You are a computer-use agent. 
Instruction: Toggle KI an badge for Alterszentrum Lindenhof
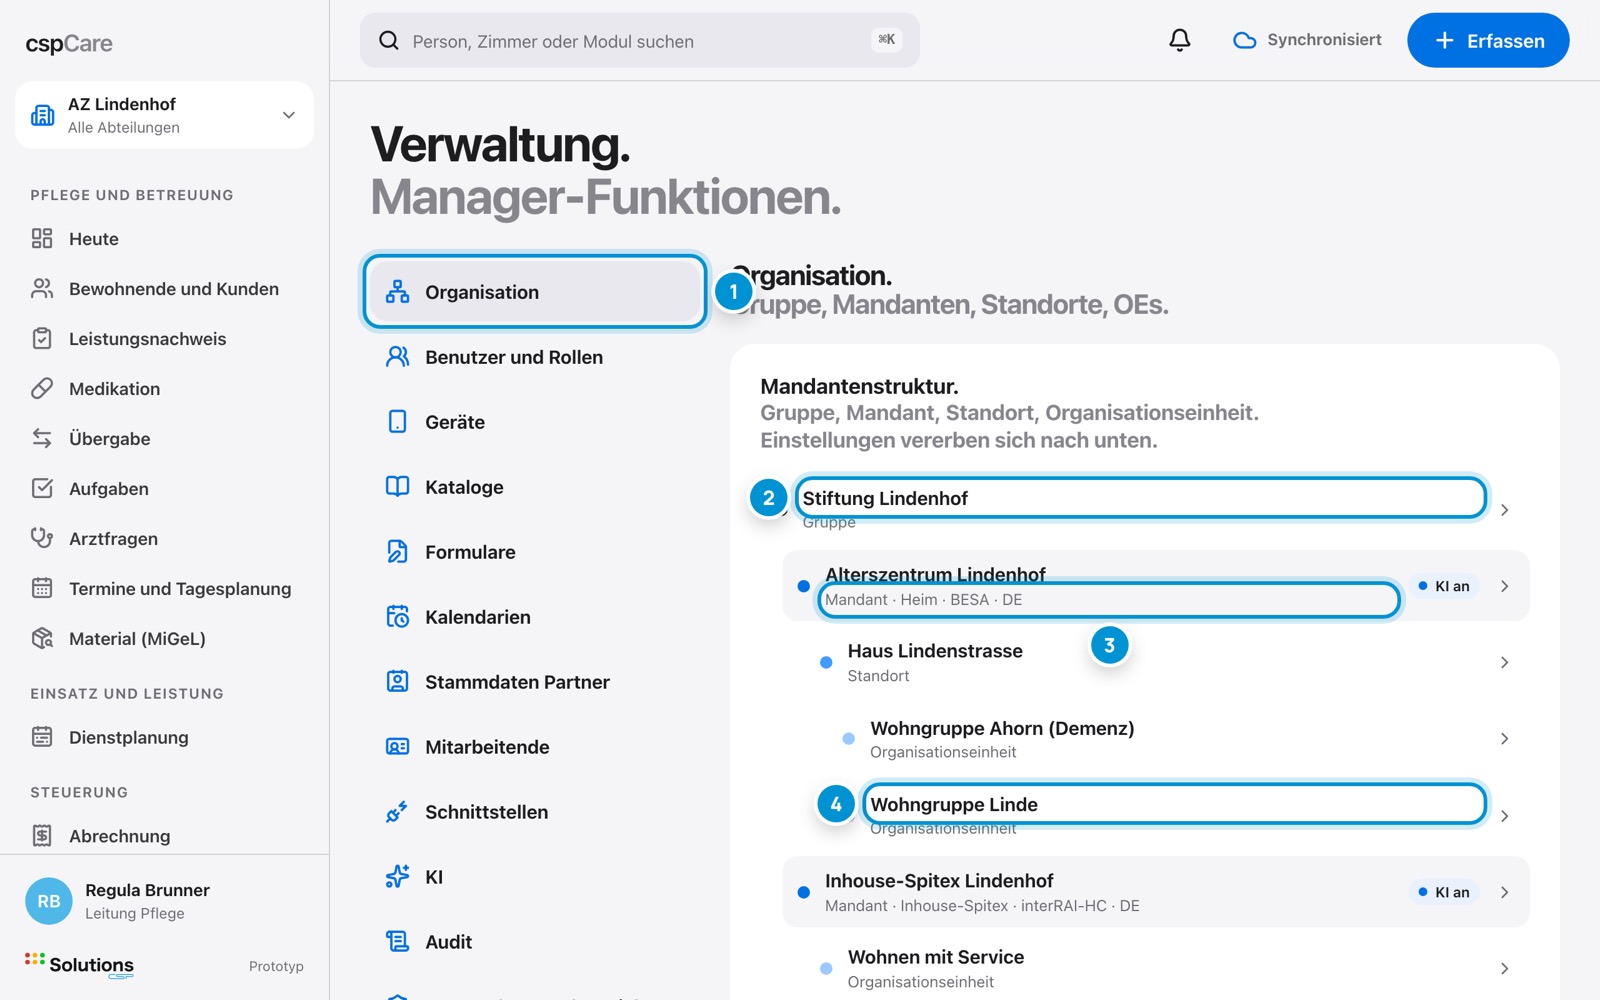1444,586
